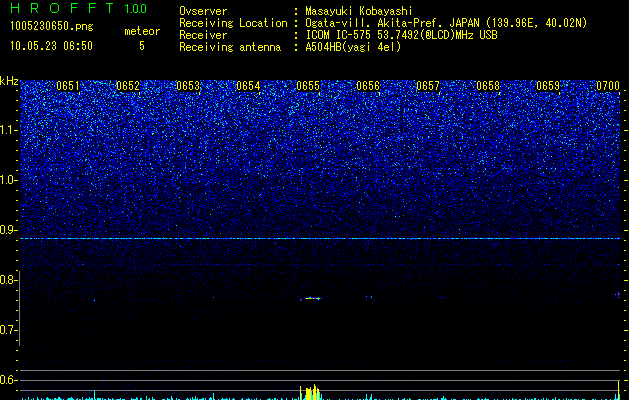The width and height of the screenshot is (629, 400).
Task: Select observer name Masayuki Kobayashi
Action: [x=359, y=12]
